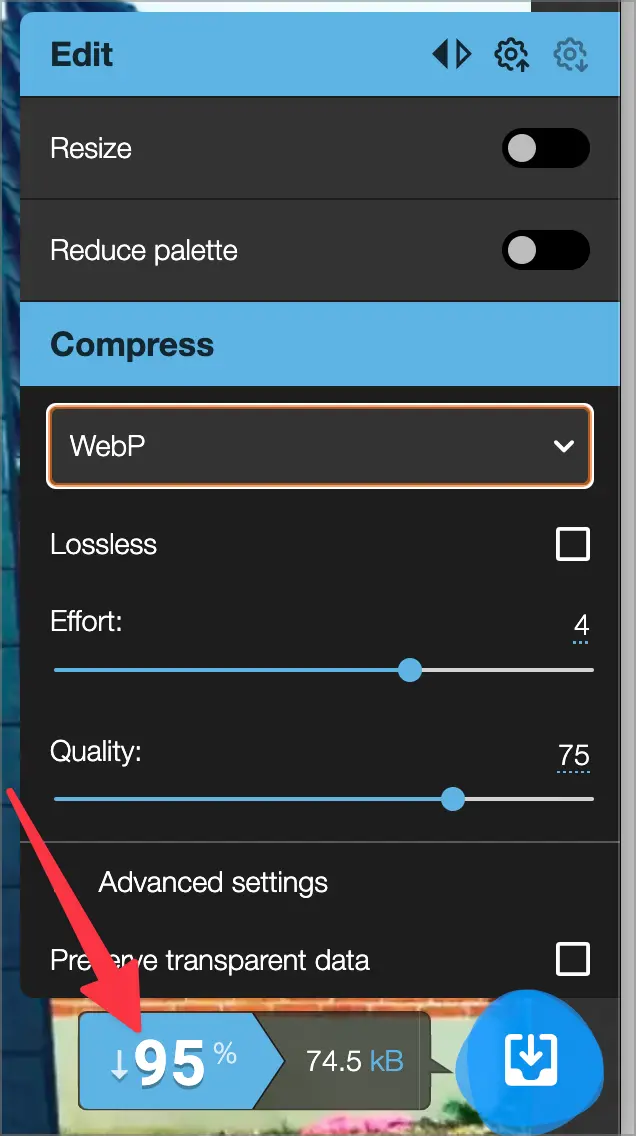This screenshot has height=1136, width=636.
Task: Click the Reduce palette label text
Action: point(144,250)
